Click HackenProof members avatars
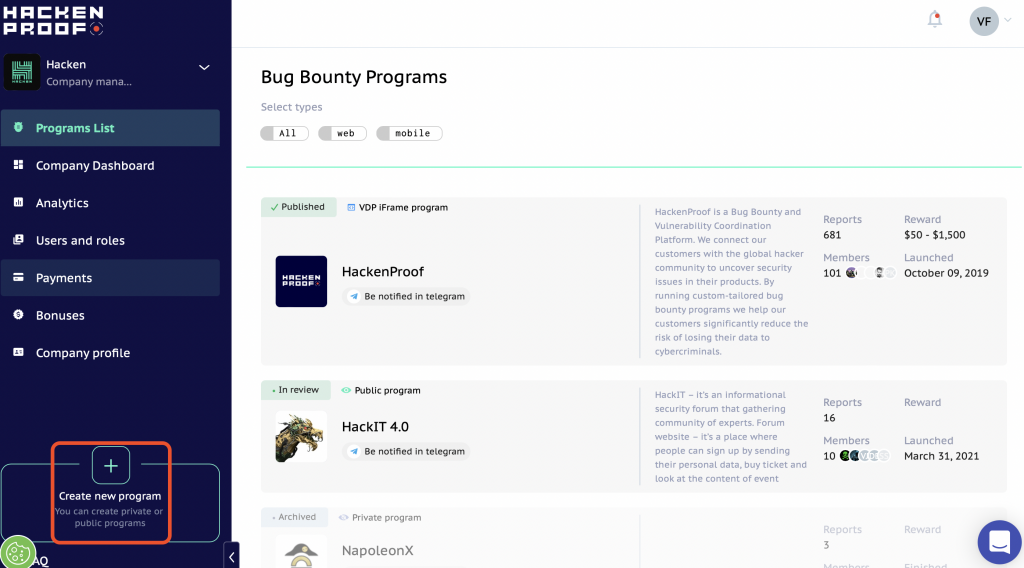The image size is (1024, 568). [x=871, y=273]
